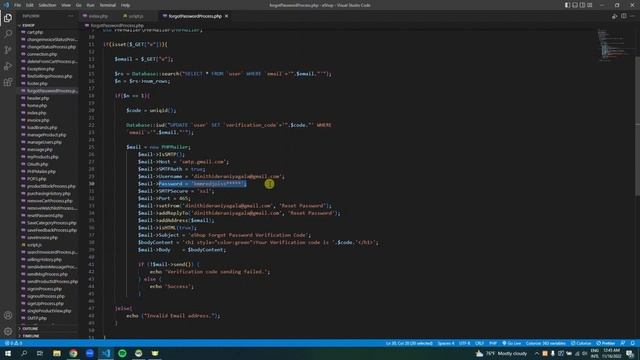Open footer.php in Explorer

37,84
